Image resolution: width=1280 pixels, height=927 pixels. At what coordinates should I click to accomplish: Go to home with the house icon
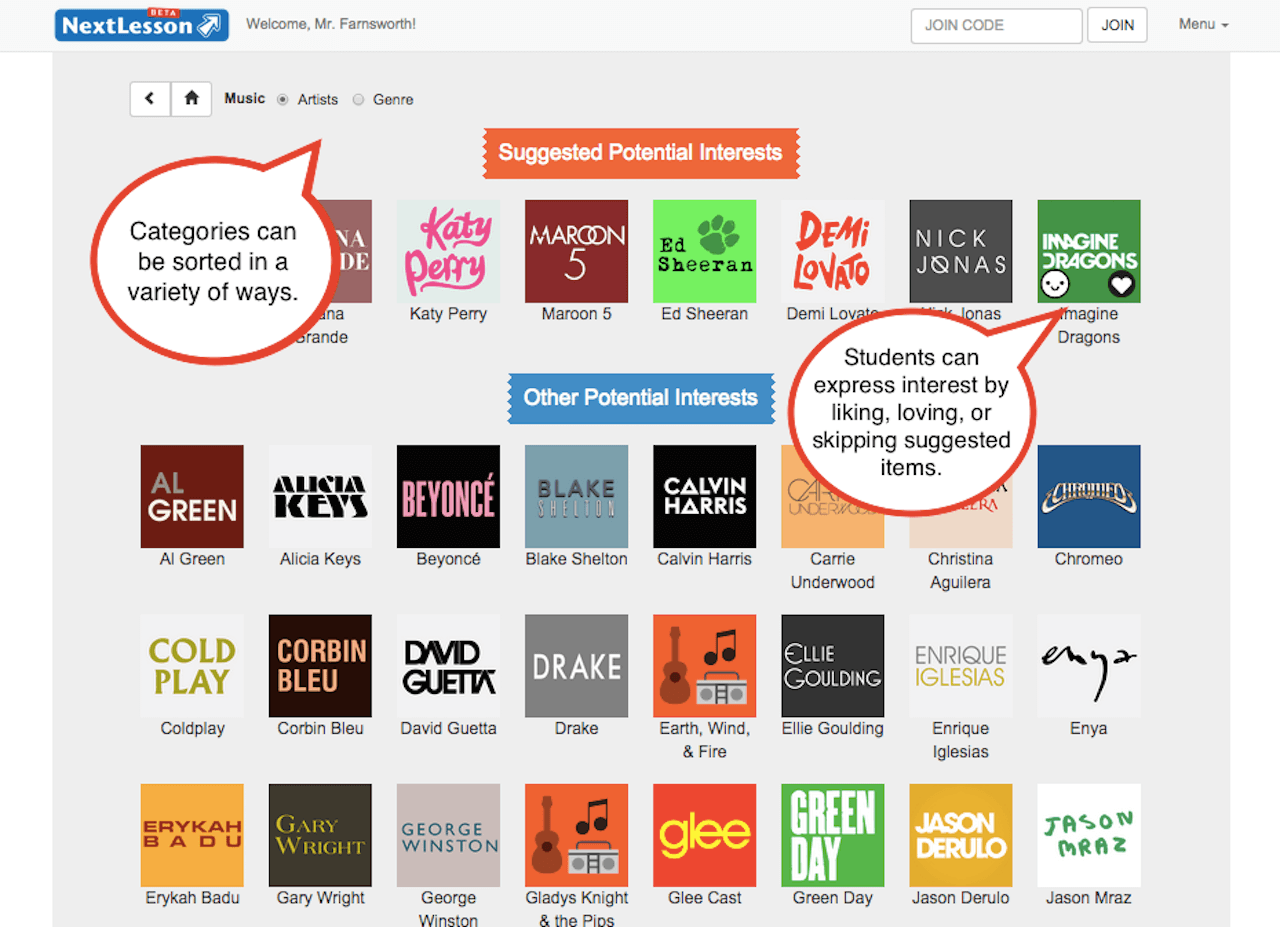(191, 99)
